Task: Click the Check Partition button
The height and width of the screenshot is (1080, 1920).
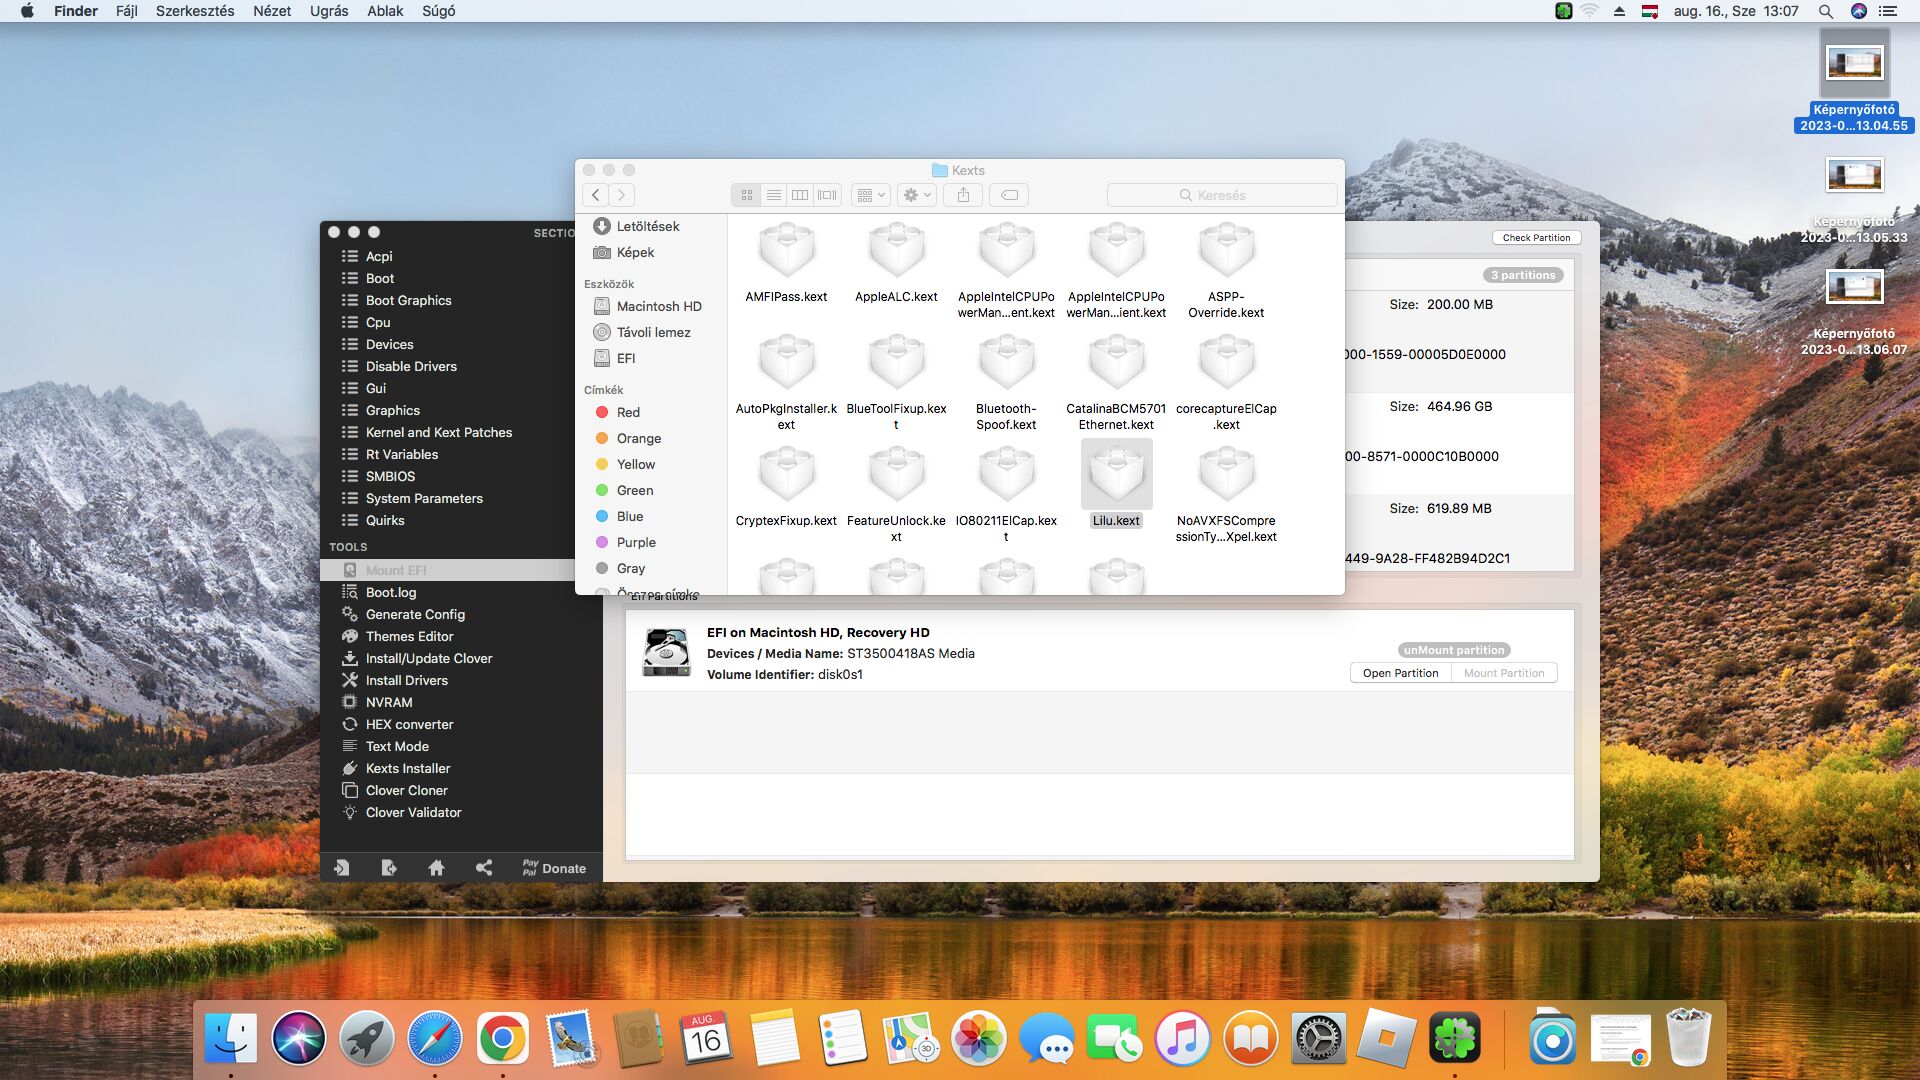Action: tap(1536, 238)
